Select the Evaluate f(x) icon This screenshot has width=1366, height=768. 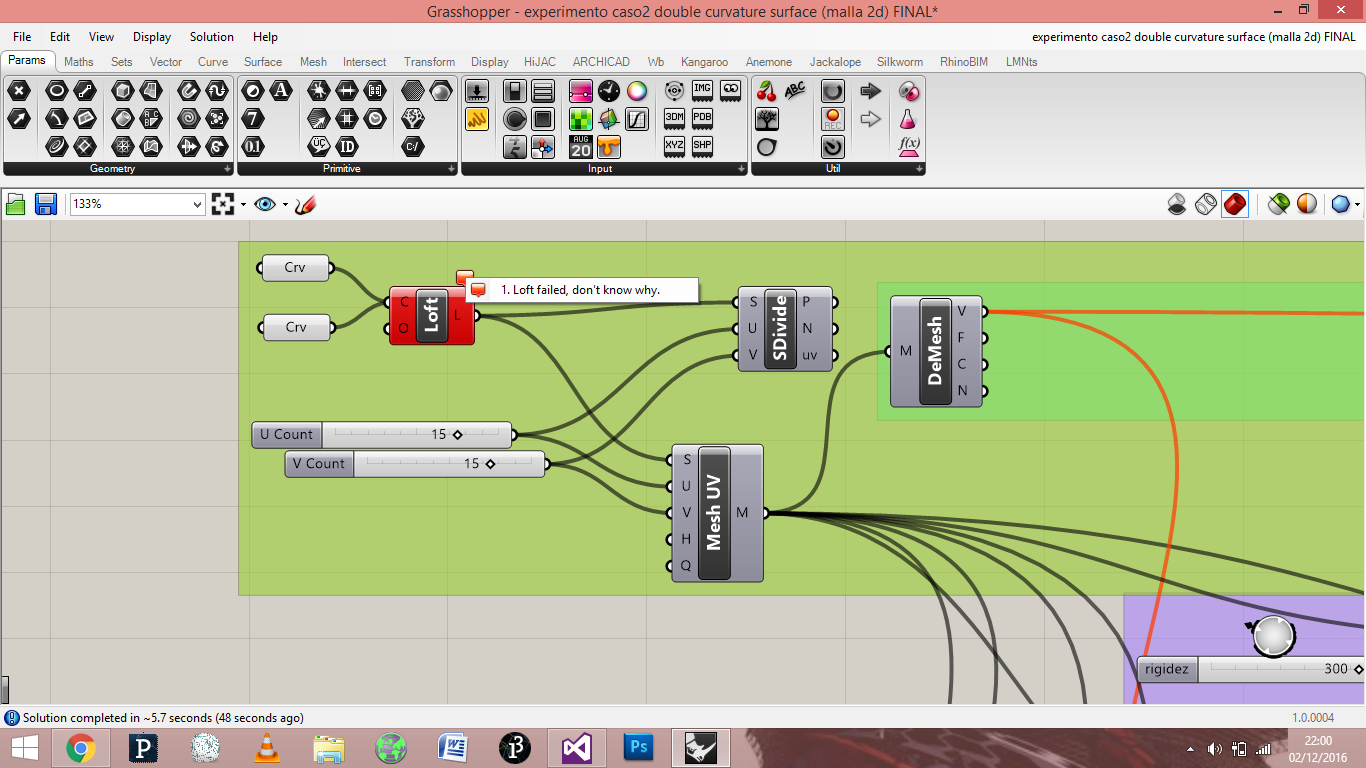909,147
